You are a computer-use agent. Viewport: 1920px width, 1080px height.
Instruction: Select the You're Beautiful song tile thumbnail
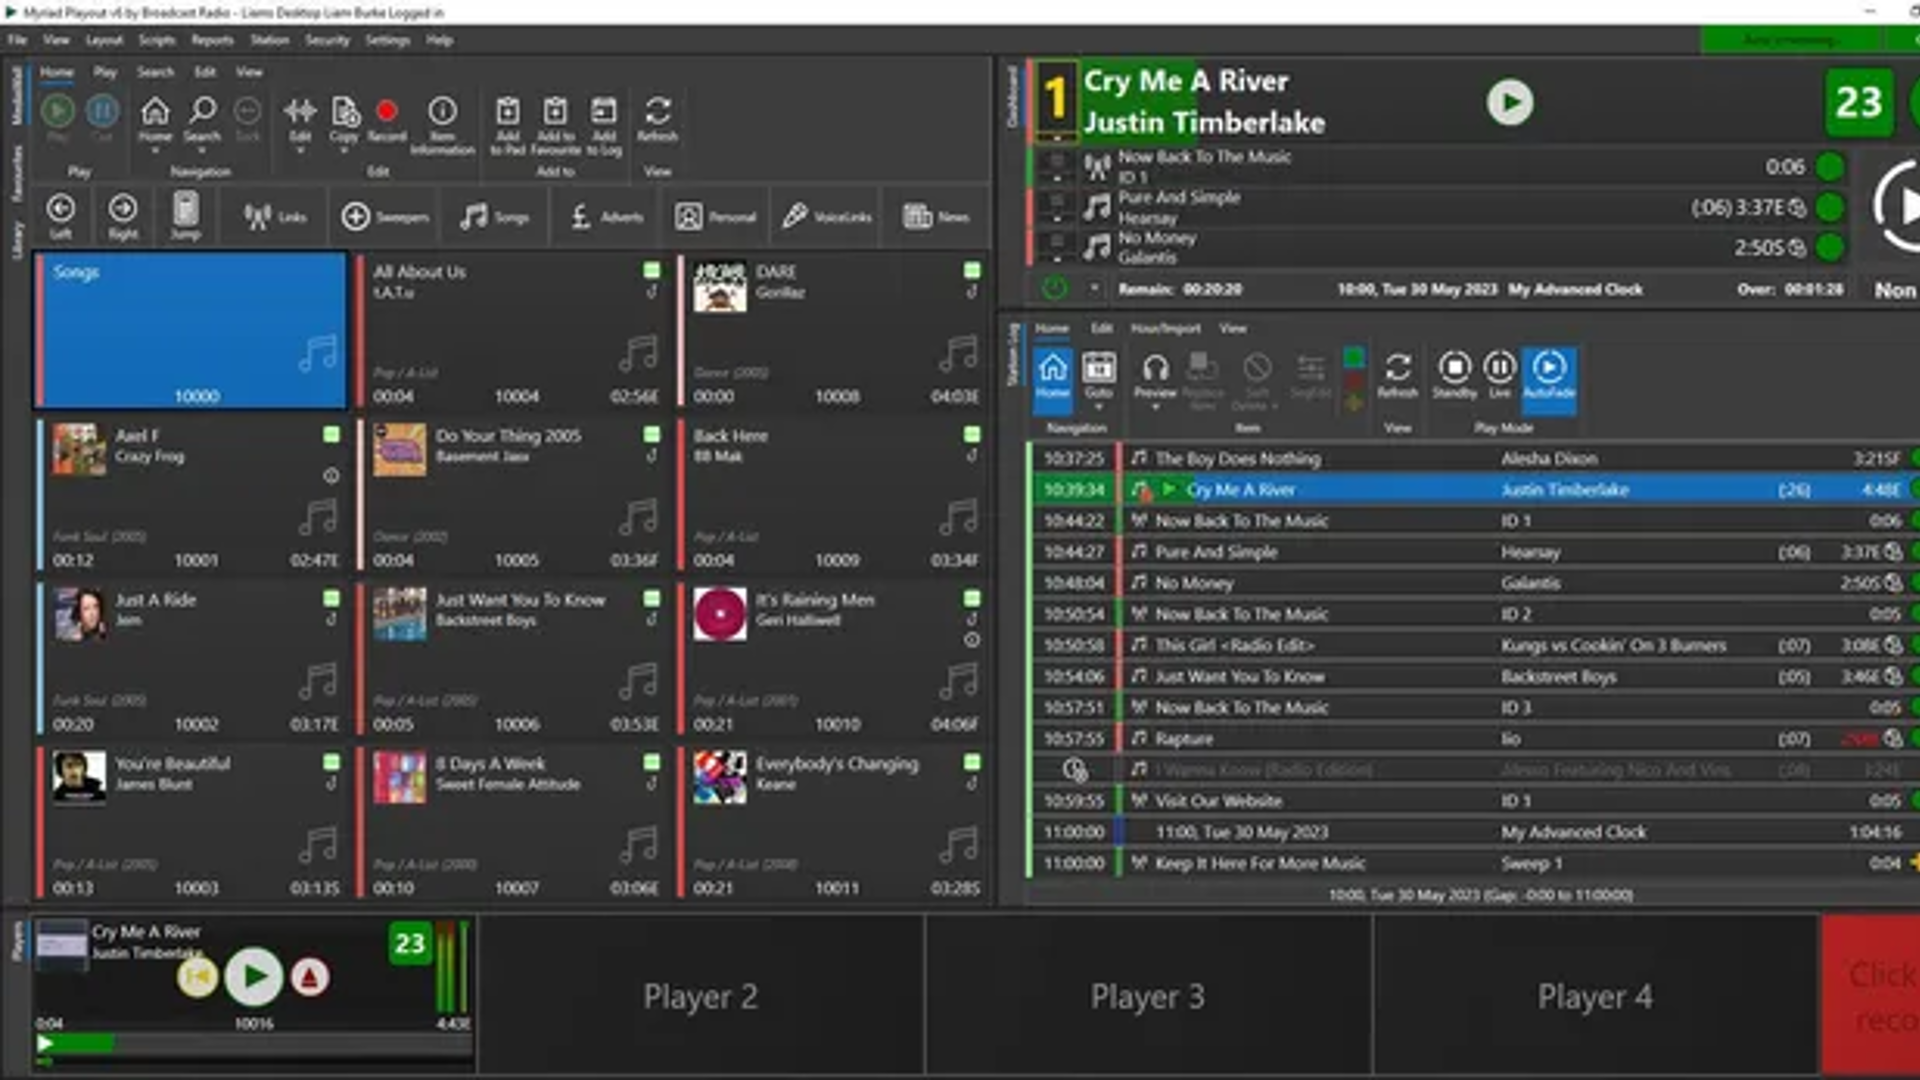79,777
